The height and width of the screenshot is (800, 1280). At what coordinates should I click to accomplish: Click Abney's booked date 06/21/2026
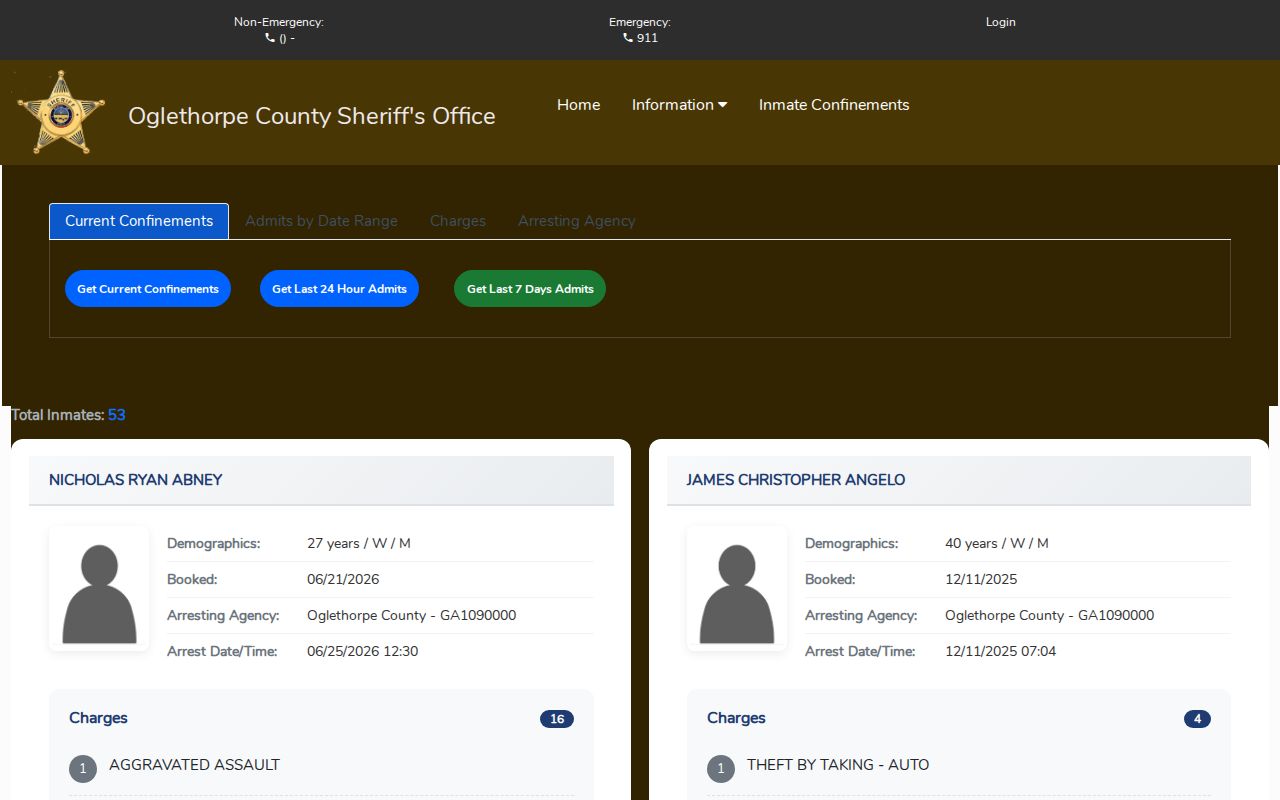343,579
